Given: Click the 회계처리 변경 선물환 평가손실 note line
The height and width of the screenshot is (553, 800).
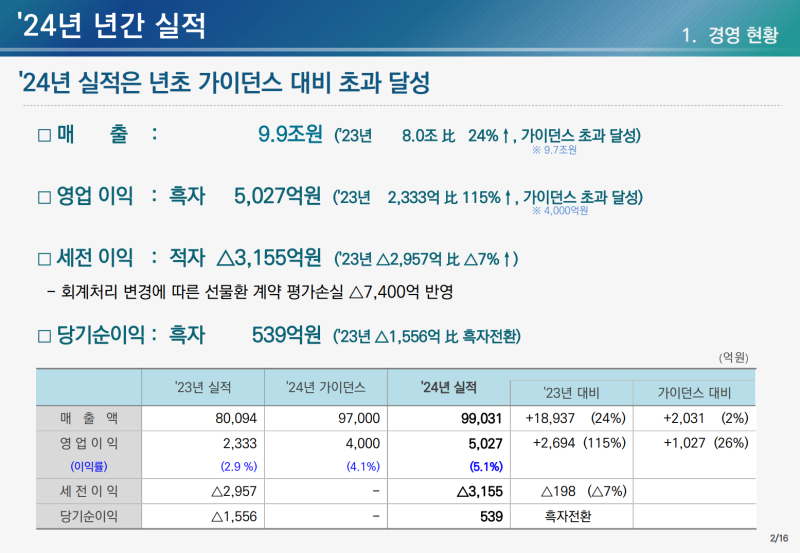Looking at the screenshot, I should [257, 293].
